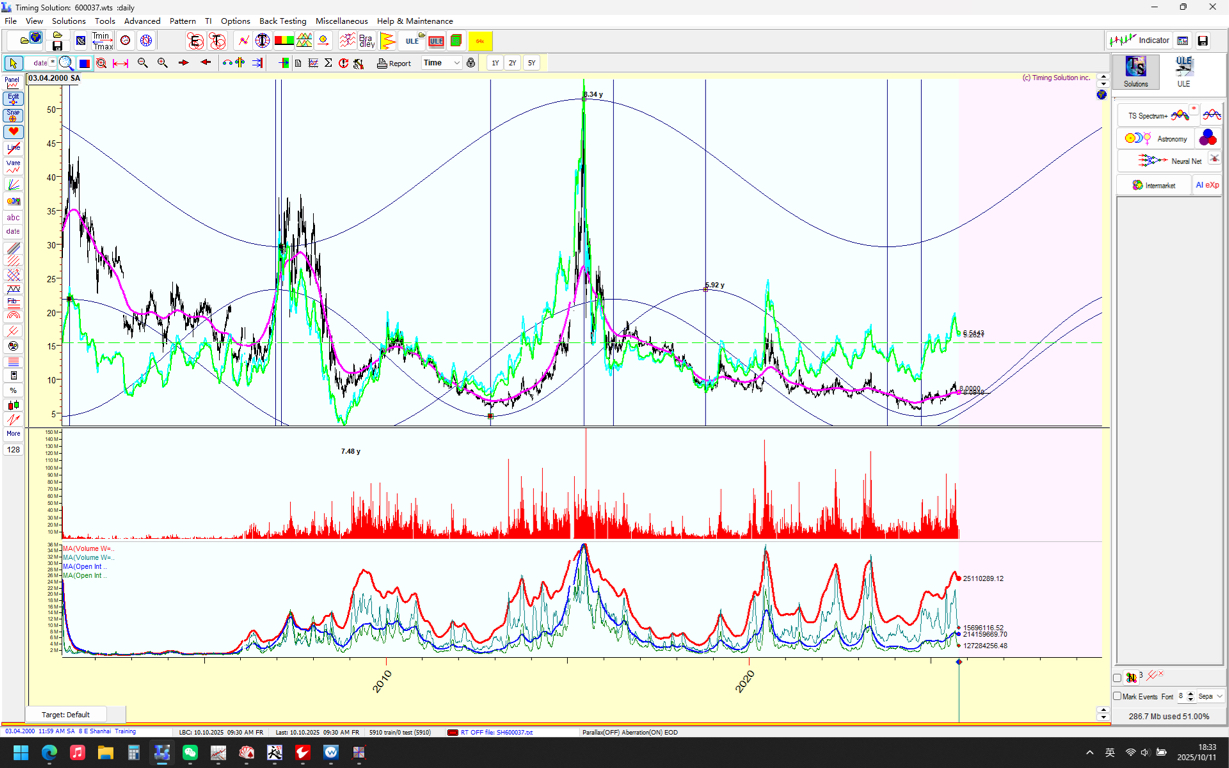Open Microsoft Edge from taskbar
The image size is (1229, 768).
click(x=49, y=752)
